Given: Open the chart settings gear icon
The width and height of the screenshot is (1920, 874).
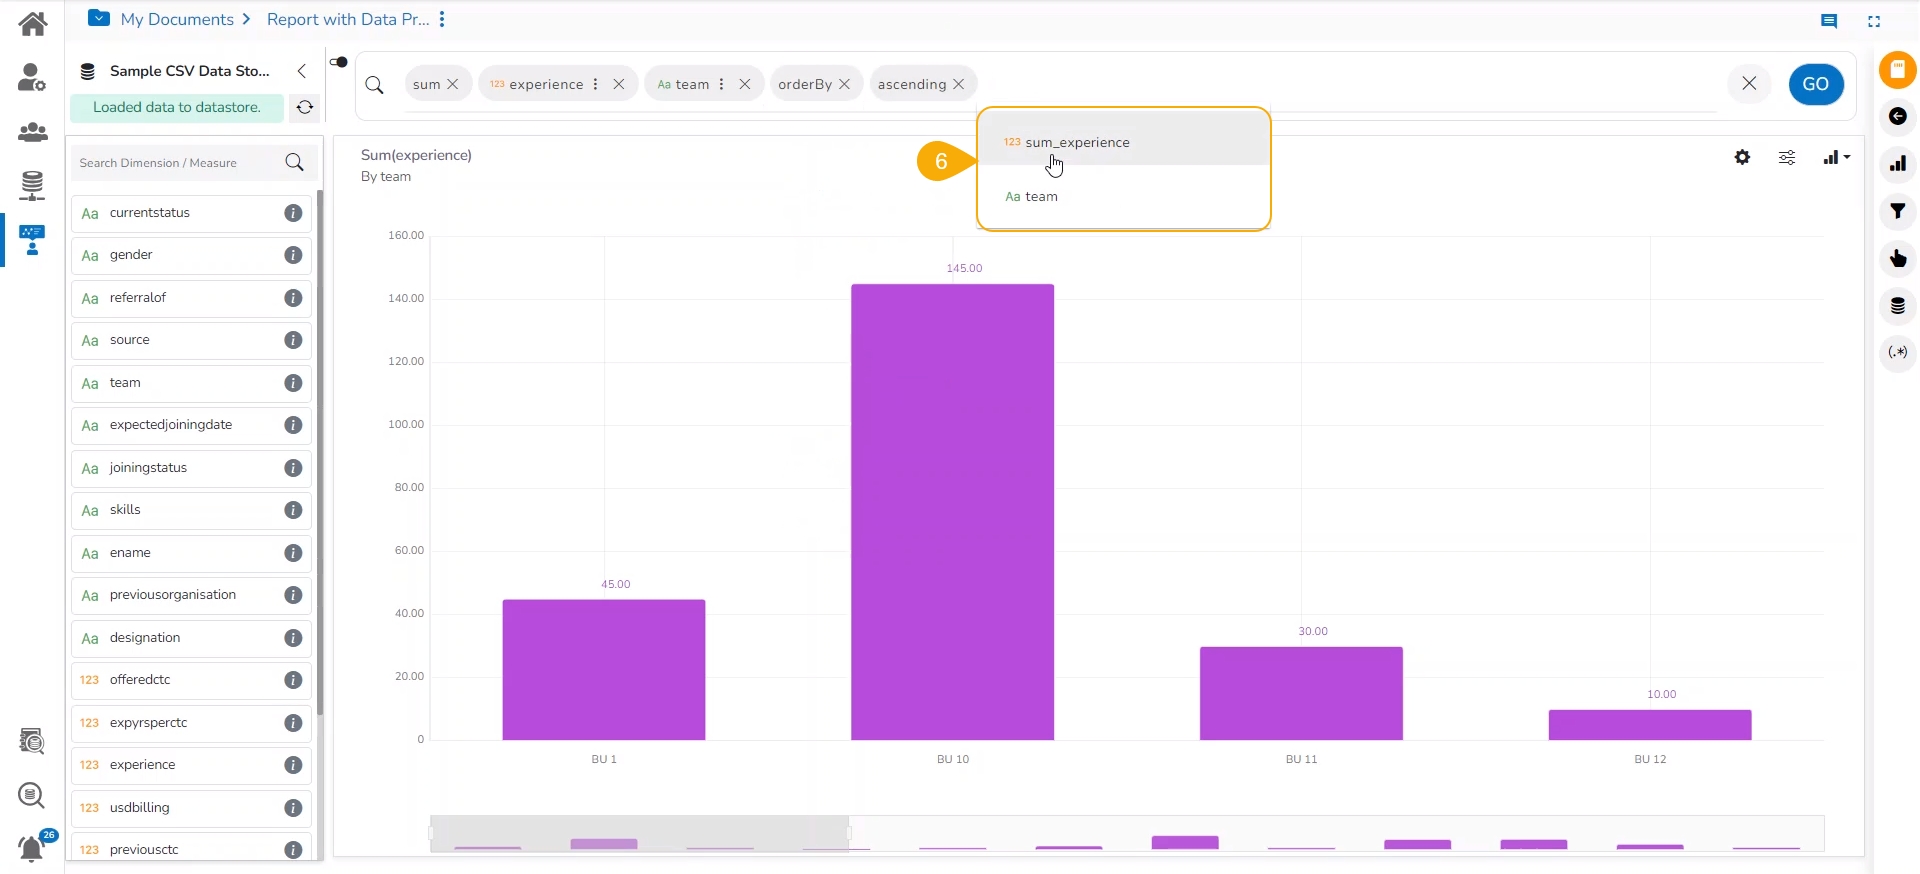Looking at the screenshot, I should [1742, 157].
